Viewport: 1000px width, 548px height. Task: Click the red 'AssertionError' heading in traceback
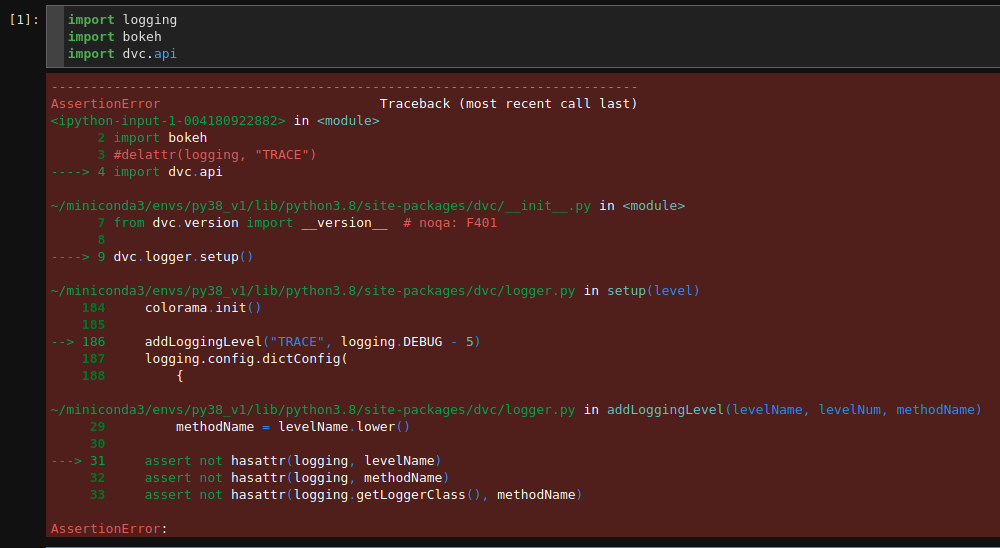(105, 103)
